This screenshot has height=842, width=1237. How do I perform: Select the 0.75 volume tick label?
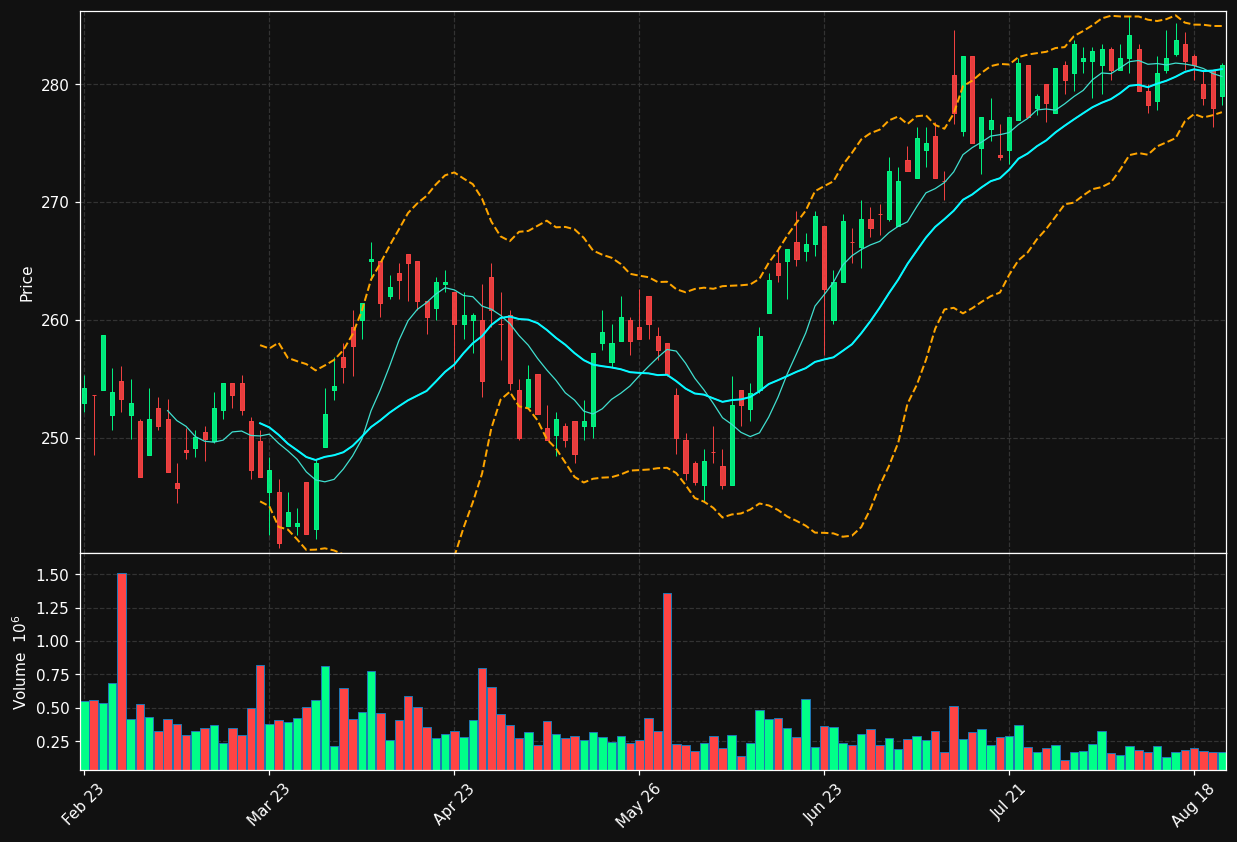[52, 676]
